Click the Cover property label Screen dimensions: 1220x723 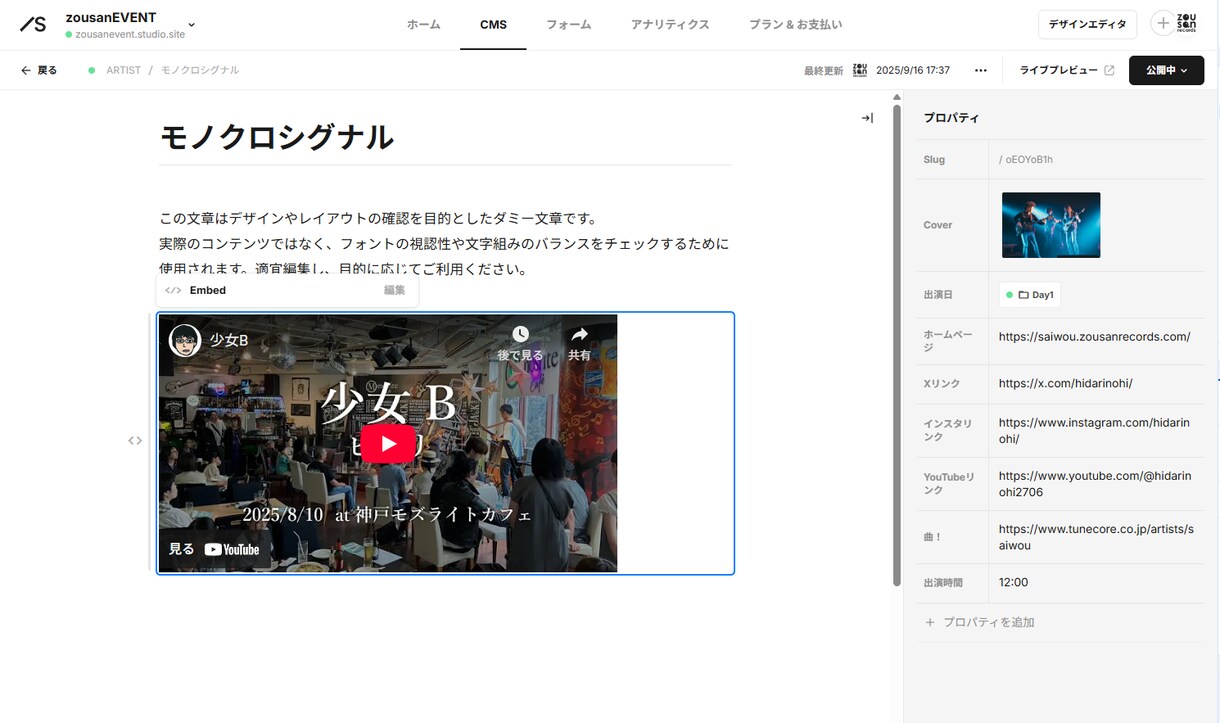[x=938, y=225]
